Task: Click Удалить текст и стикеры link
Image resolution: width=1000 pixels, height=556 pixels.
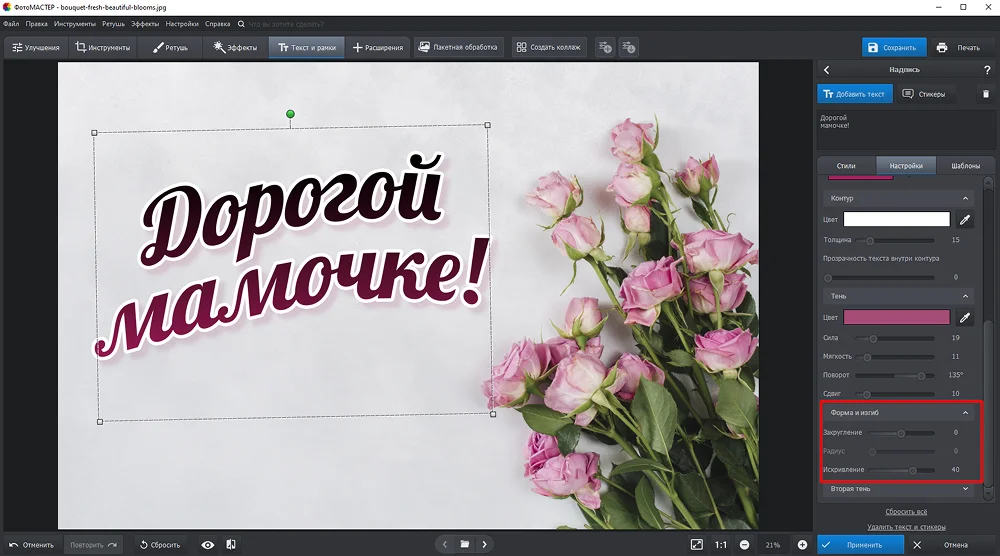Action: tap(906, 527)
